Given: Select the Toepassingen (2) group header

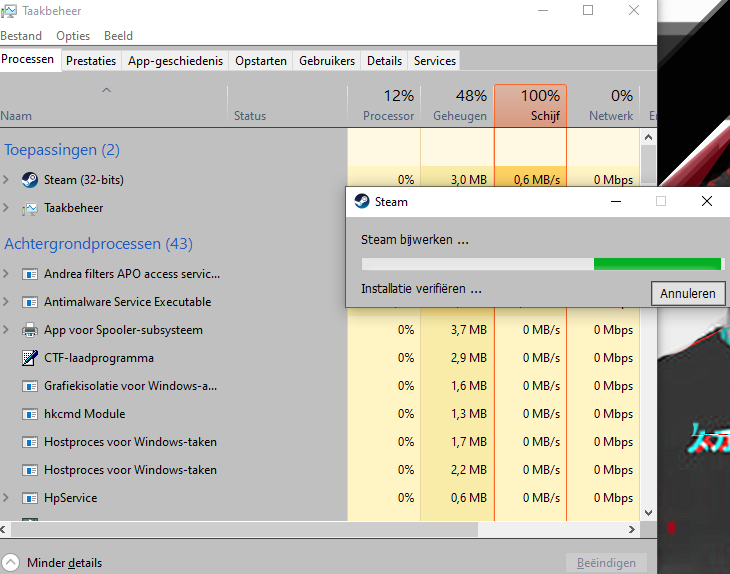Looking at the screenshot, I should coord(62,150).
